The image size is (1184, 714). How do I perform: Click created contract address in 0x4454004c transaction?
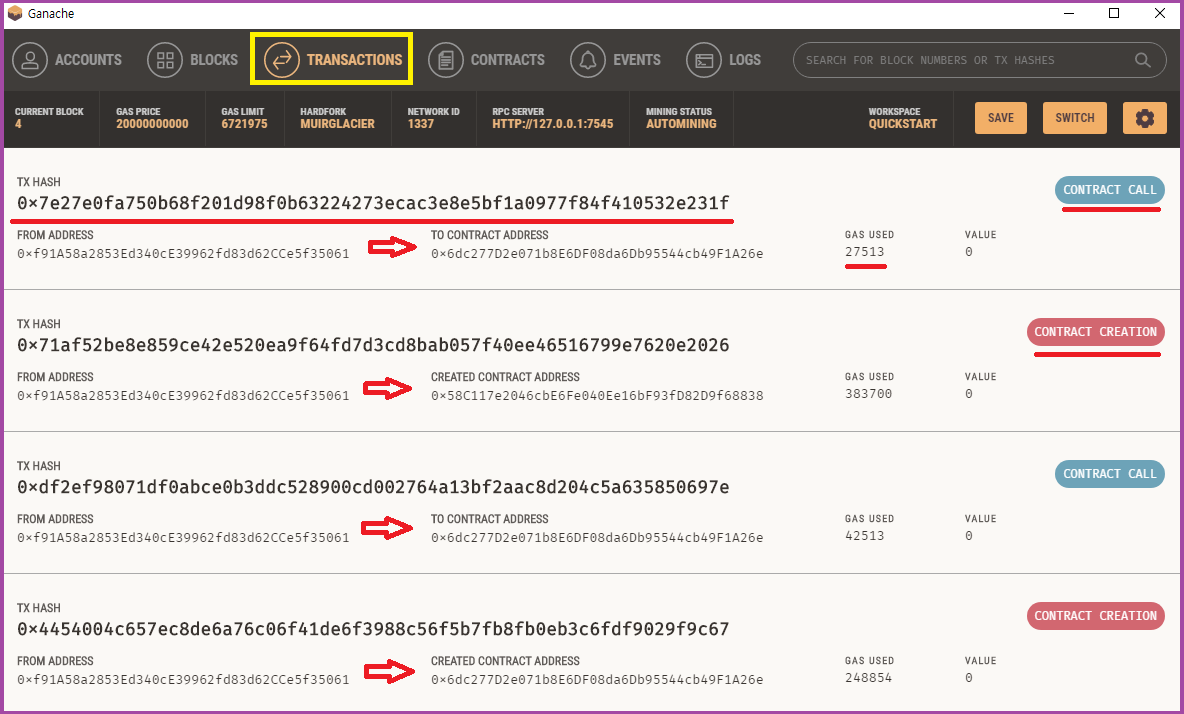point(597,679)
